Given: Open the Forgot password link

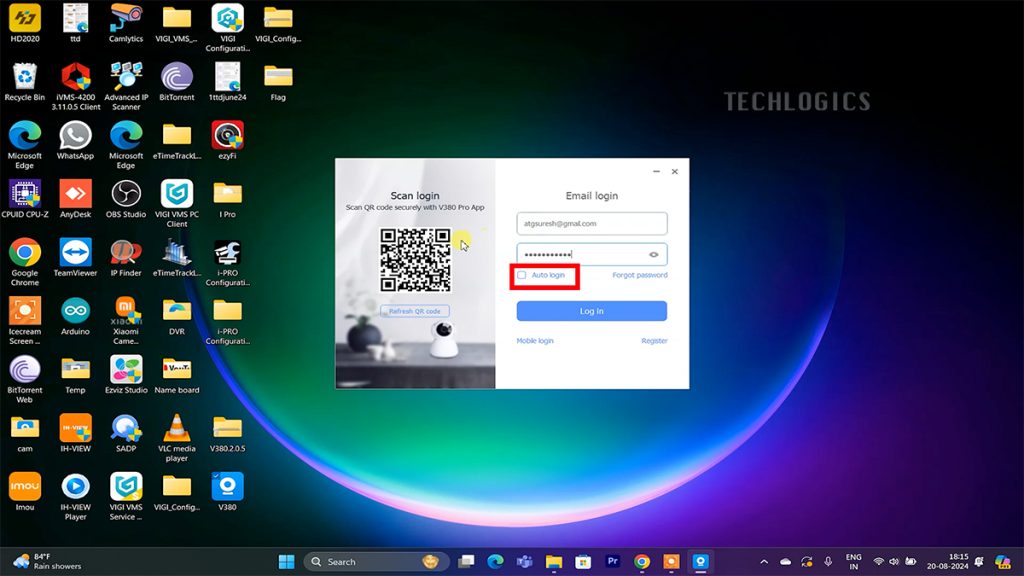Looking at the screenshot, I should point(640,275).
